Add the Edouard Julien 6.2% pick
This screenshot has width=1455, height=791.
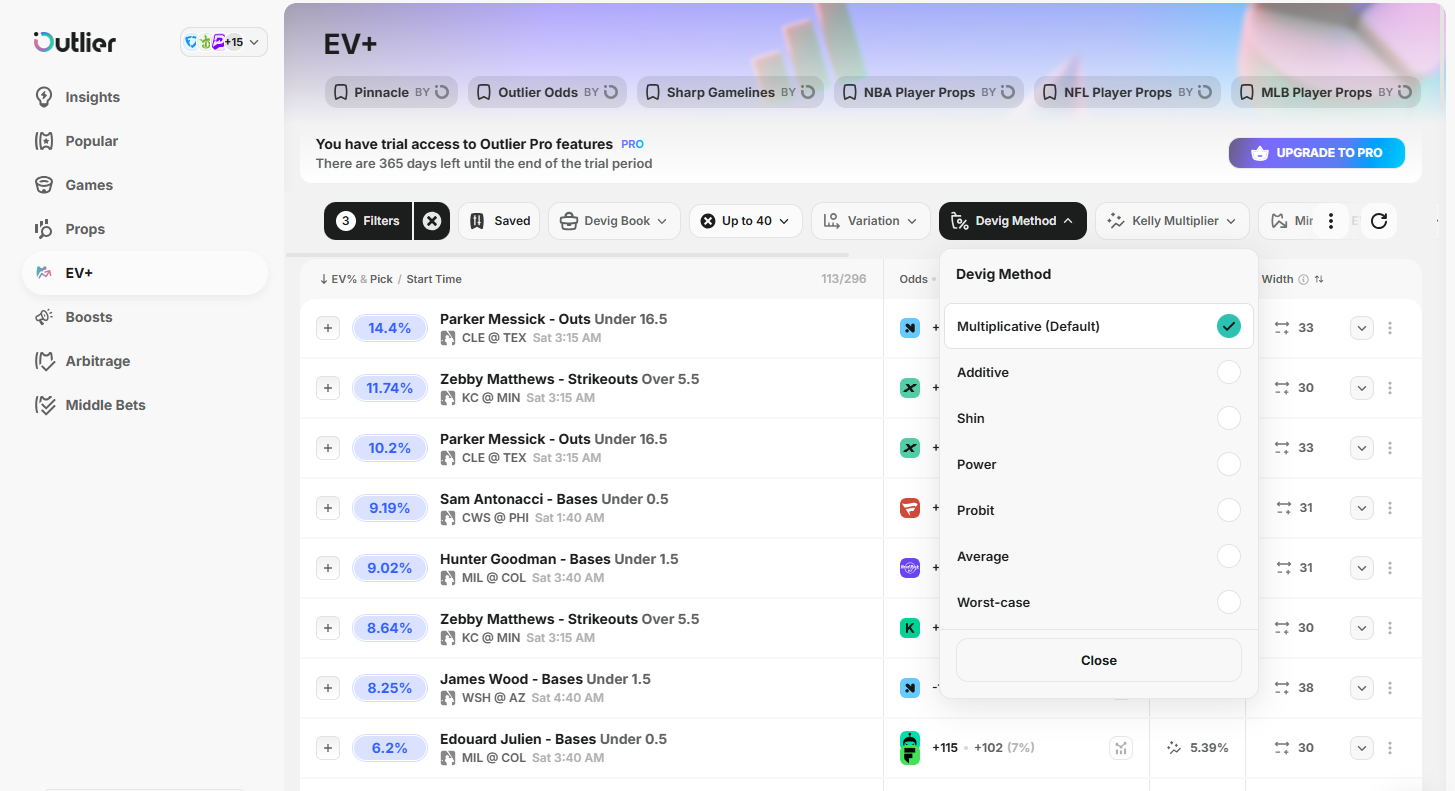328,748
